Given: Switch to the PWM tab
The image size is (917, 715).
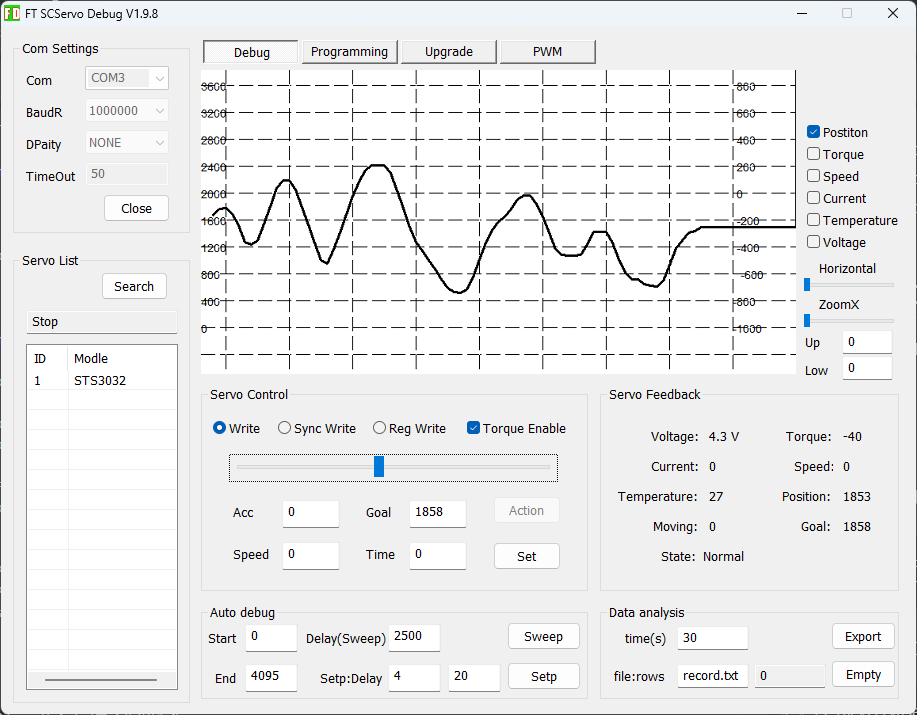Looking at the screenshot, I should (547, 52).
